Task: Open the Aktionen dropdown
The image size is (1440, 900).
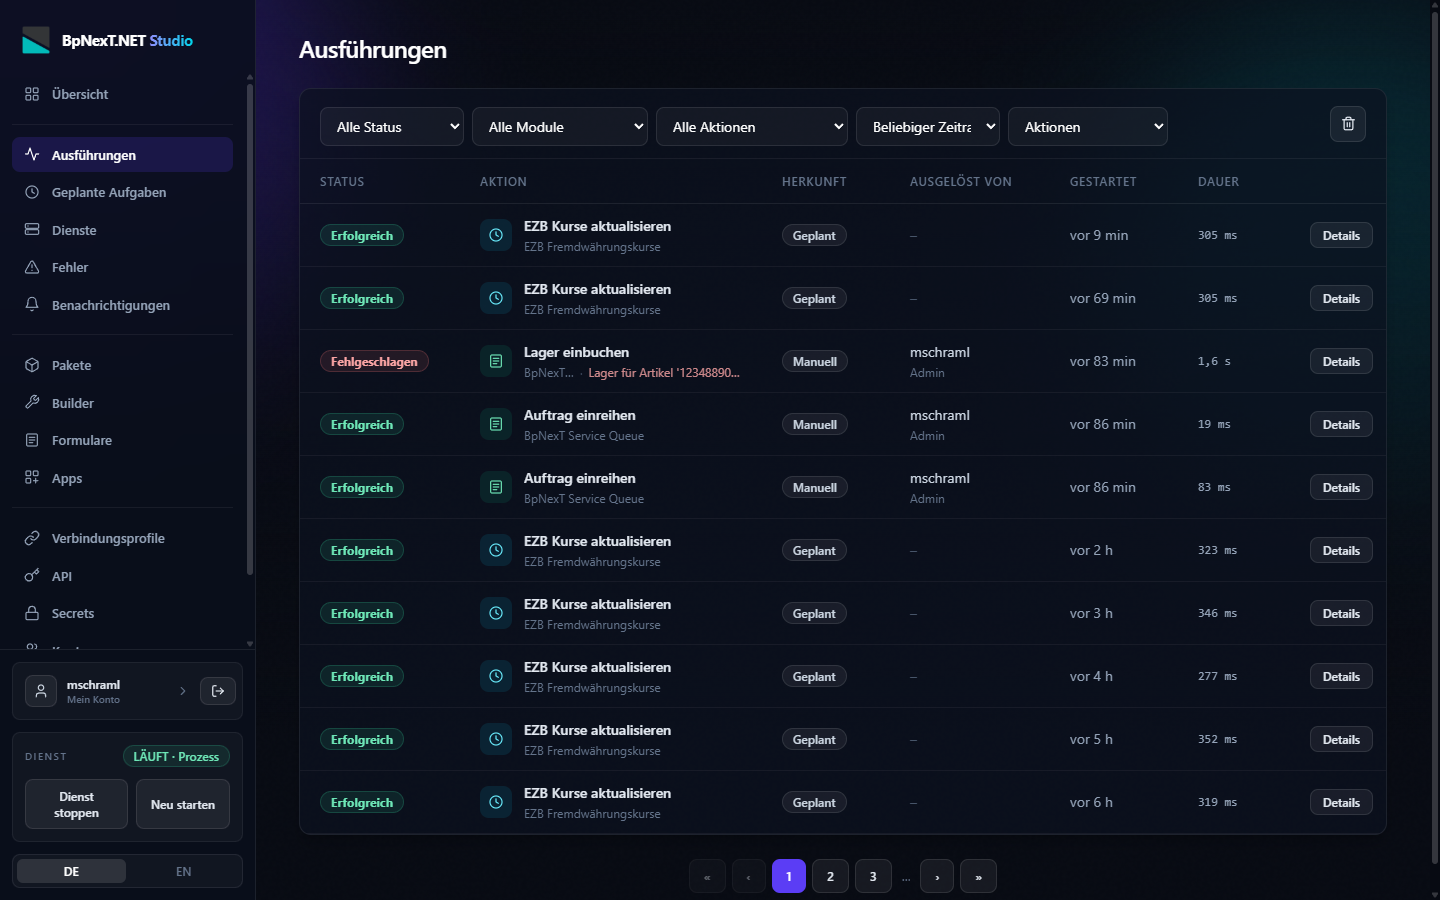Action: [1088, 127]
